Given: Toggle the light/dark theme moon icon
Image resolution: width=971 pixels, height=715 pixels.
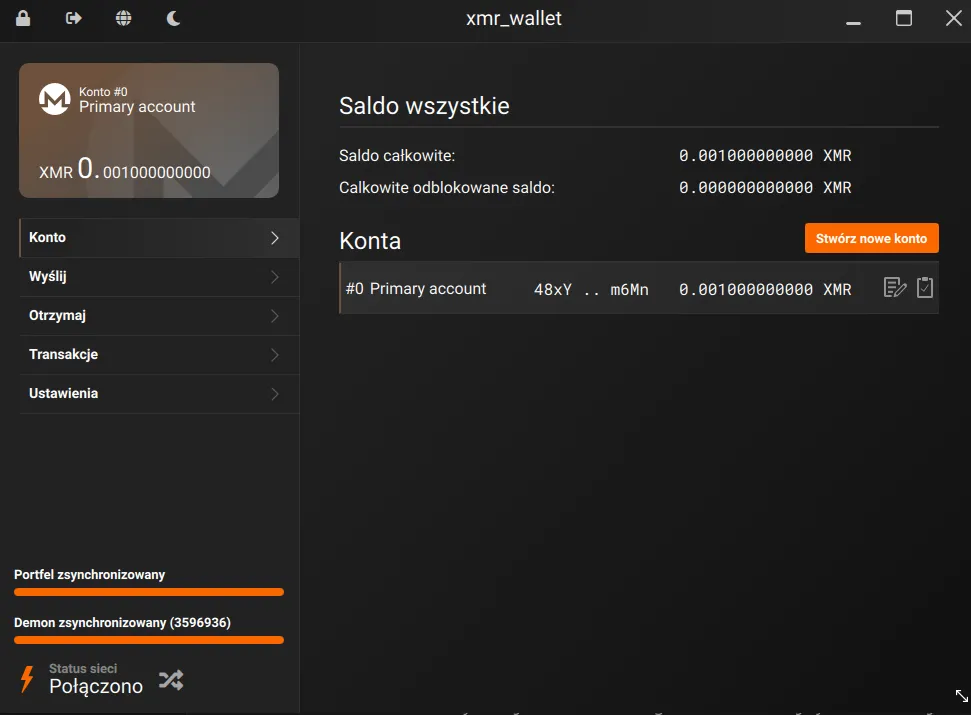Looking at the screenshot, I should click(173, 18).
